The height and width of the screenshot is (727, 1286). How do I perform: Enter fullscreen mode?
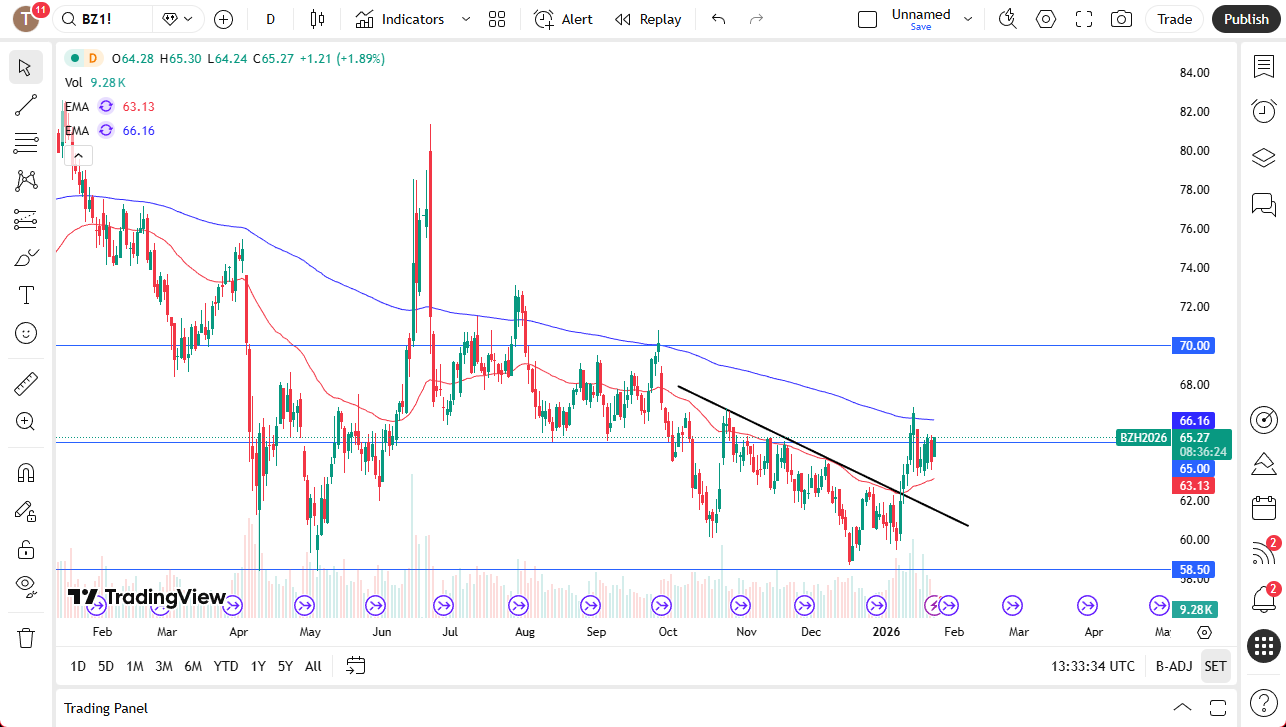(x=1084, y=19)
